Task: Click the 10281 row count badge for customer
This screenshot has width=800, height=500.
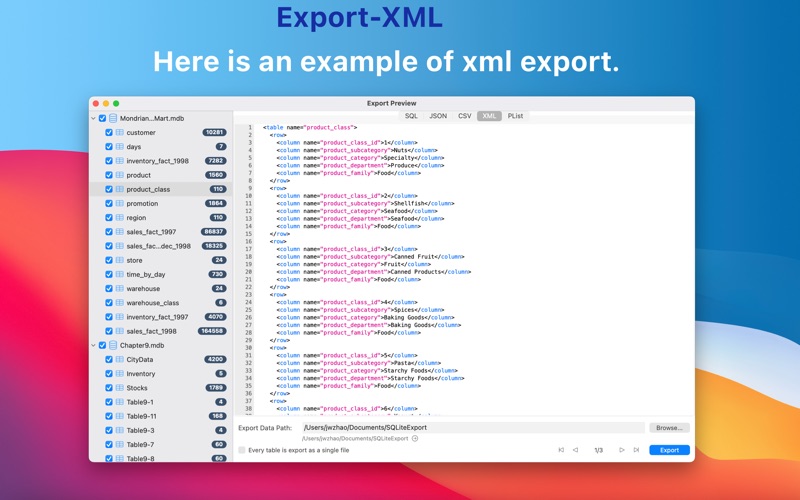Action: tap(214, 132)
